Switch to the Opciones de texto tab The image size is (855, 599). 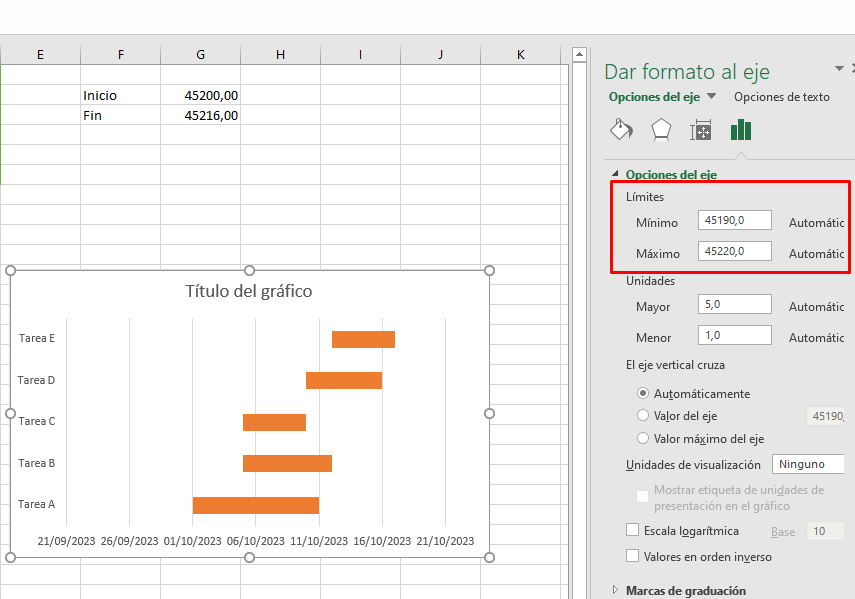(x=781, y=97)
